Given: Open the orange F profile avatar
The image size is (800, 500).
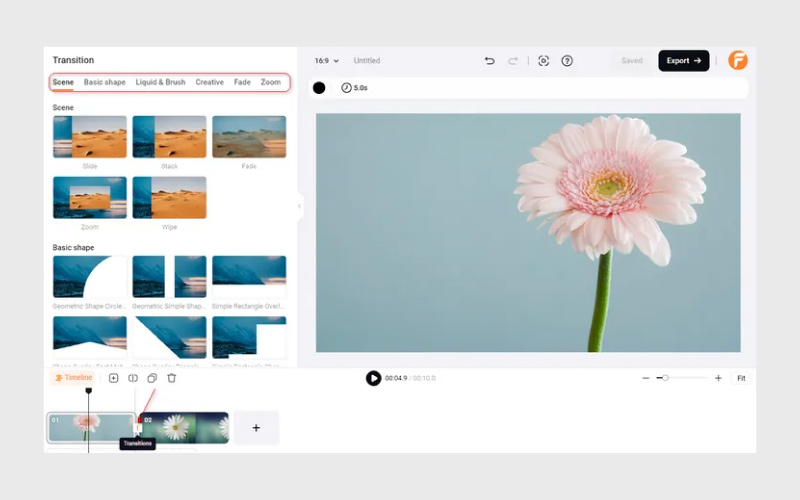Looking at the screenshot, I should [738, 60].
